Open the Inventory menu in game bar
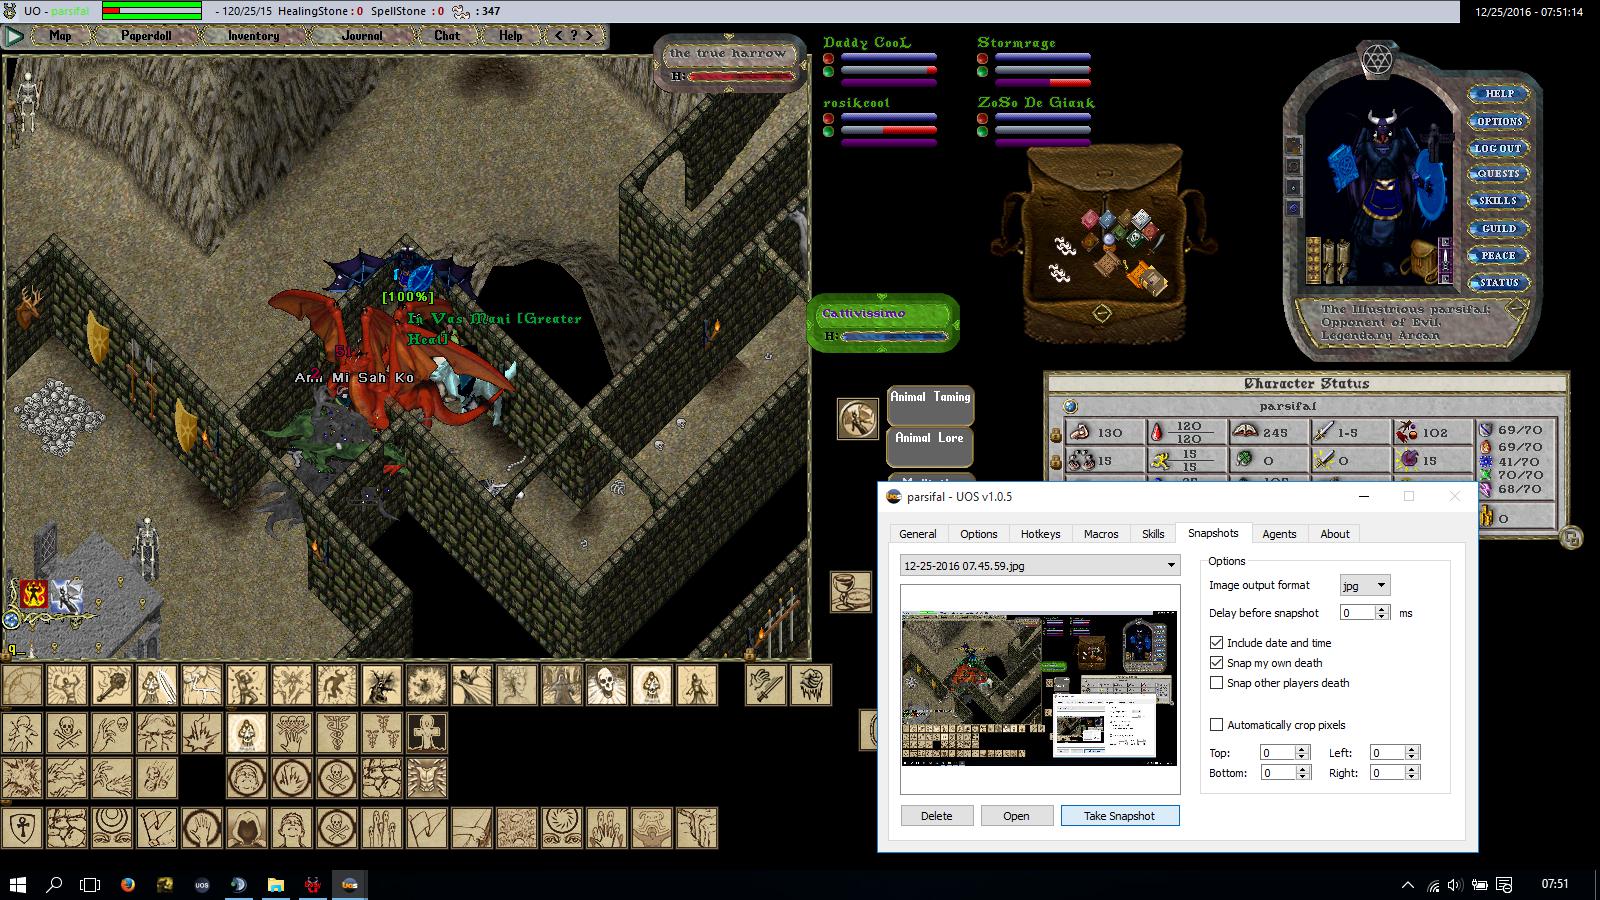 (253, 35)
